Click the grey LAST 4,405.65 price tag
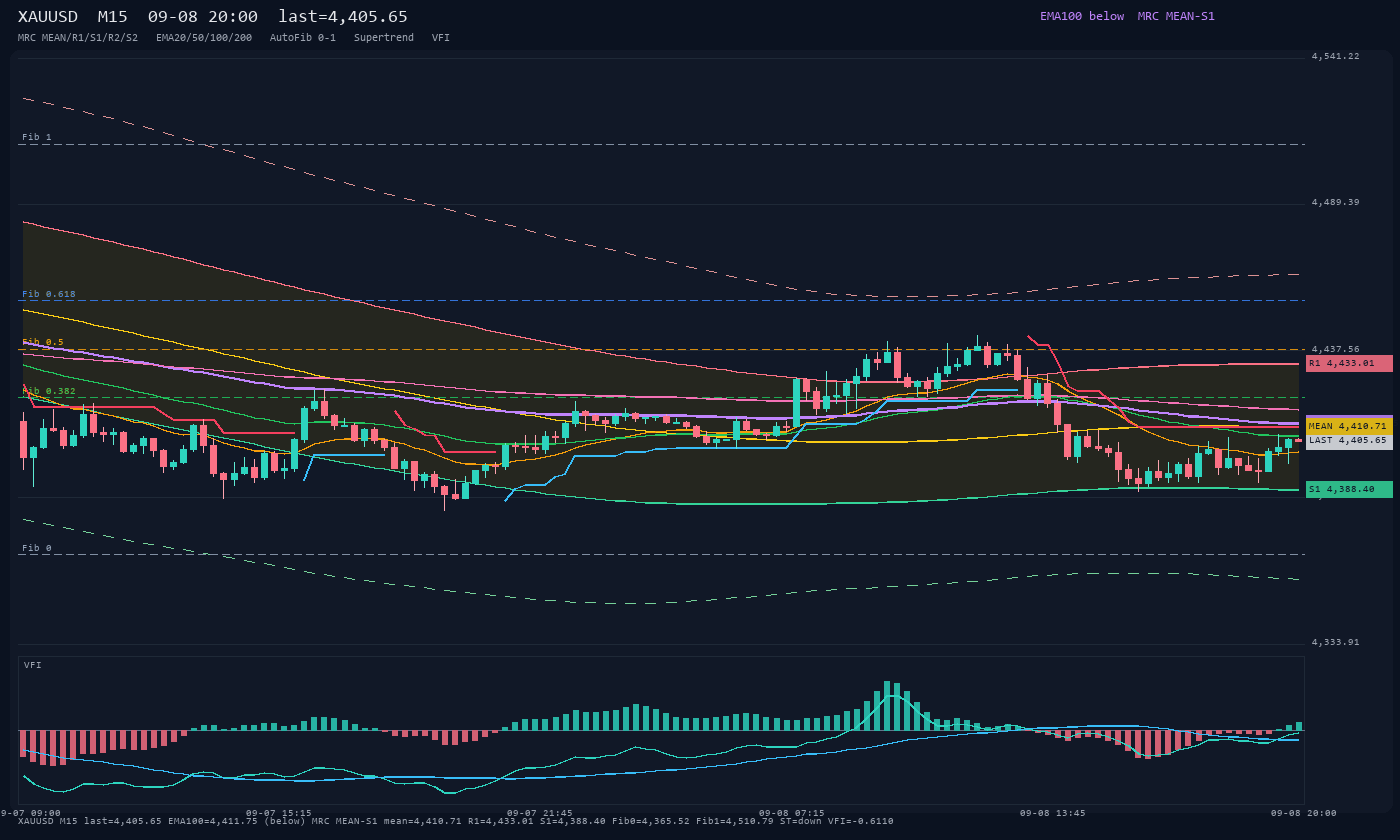The width and height of the screenshot is (1400, 840). (x=1349, y=441)
